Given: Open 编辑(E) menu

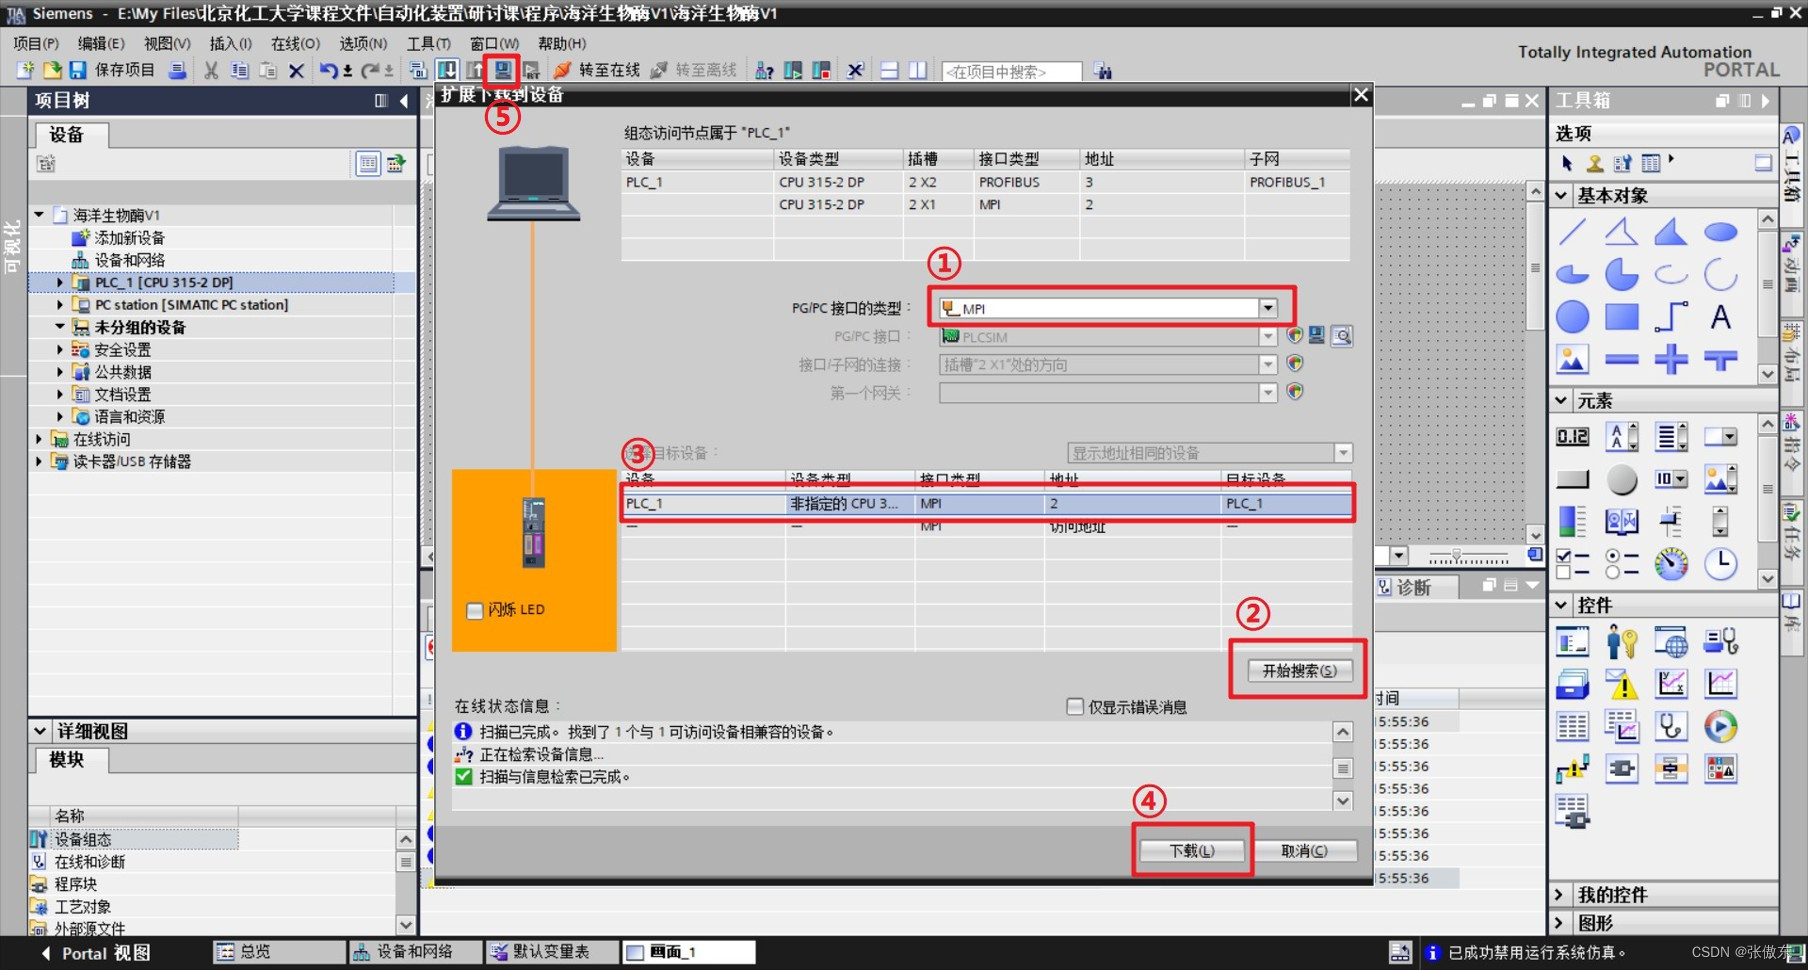Looking at the screenshot, I should click(101, 43).
